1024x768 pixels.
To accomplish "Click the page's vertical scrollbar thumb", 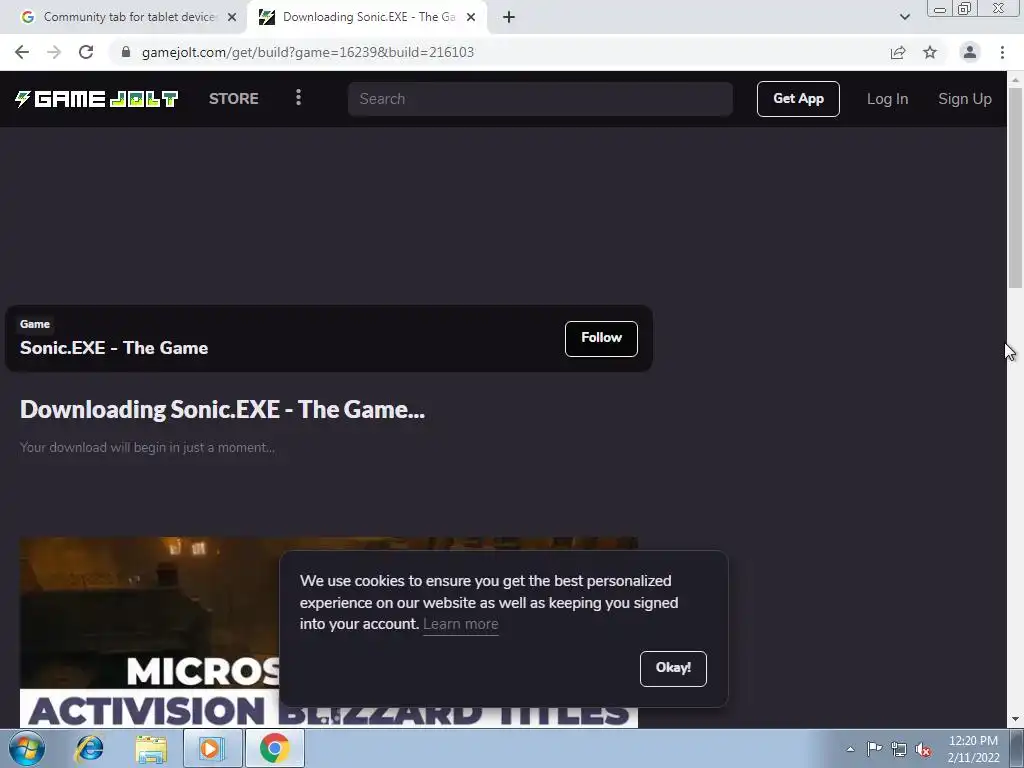I will [x=1015, y=187].
